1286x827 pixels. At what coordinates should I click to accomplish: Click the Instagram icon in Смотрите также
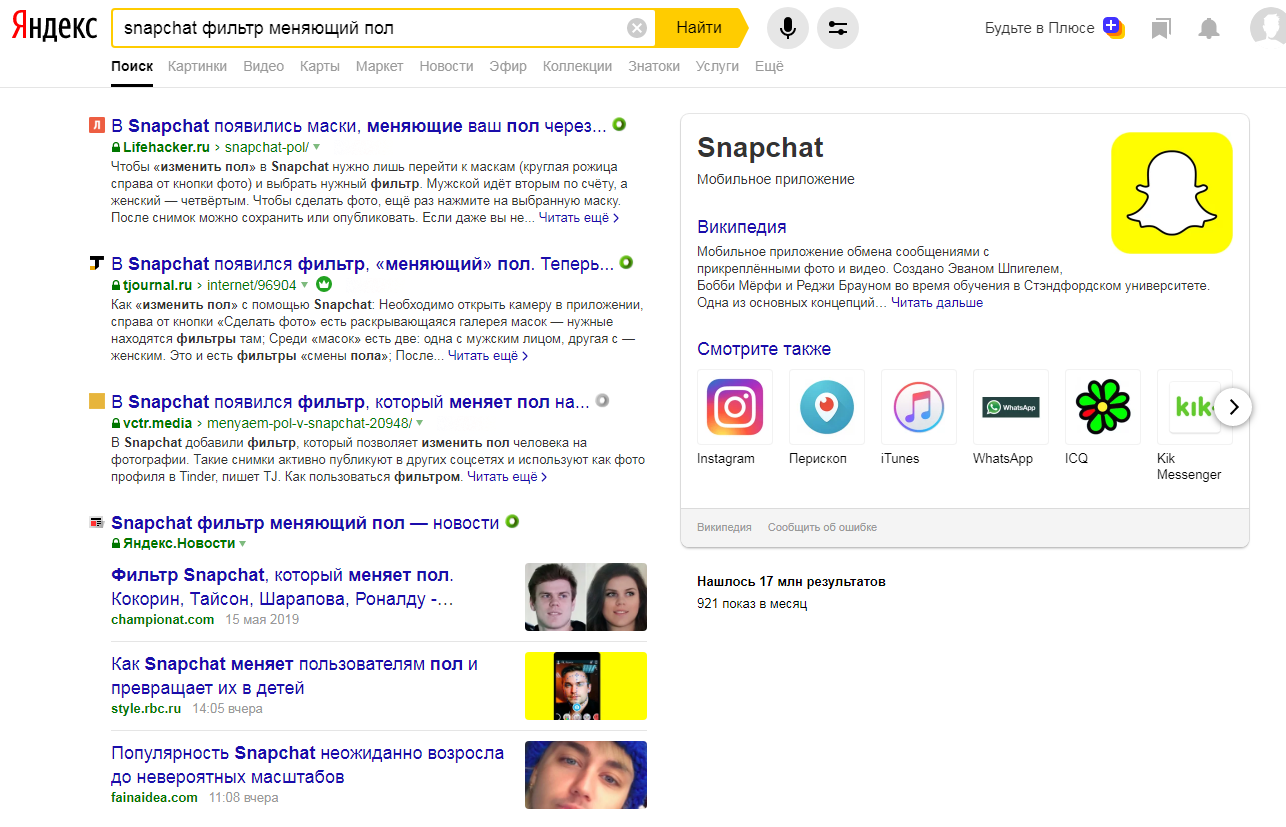pos(735,407)
